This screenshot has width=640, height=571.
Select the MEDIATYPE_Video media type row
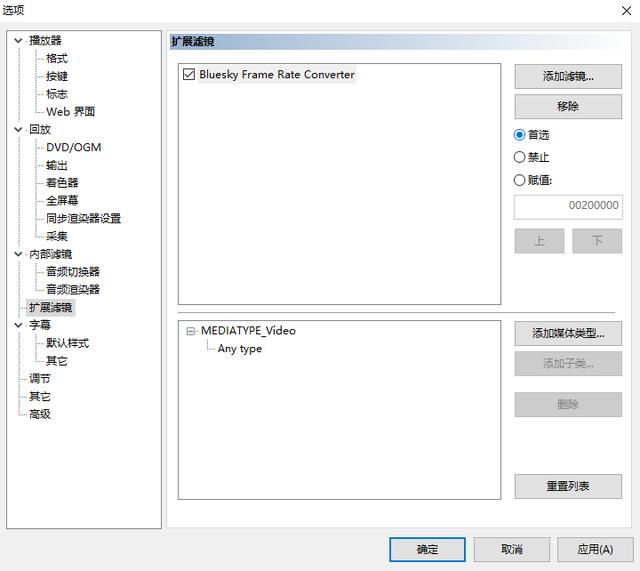point(248,331)
